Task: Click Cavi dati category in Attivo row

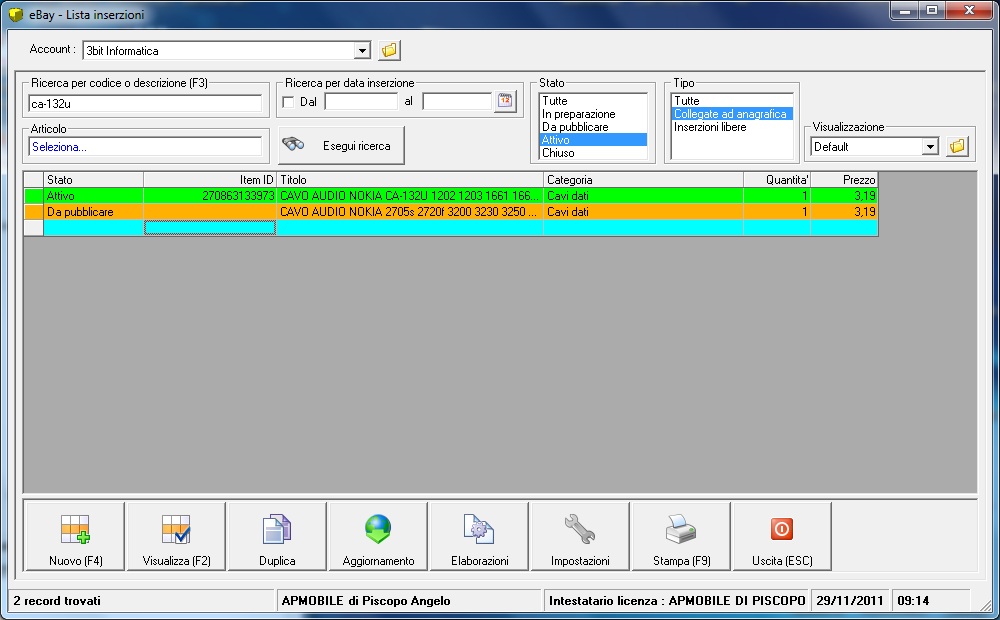Action: click(x=643, y=196)
